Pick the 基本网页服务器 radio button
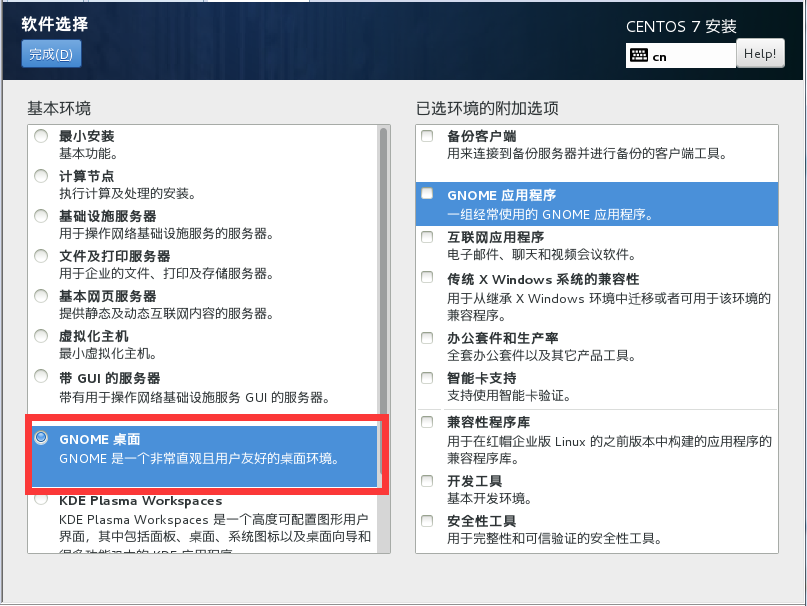This screenshot has height=606, width=807. pyautogui.click(x=41, y=296)
